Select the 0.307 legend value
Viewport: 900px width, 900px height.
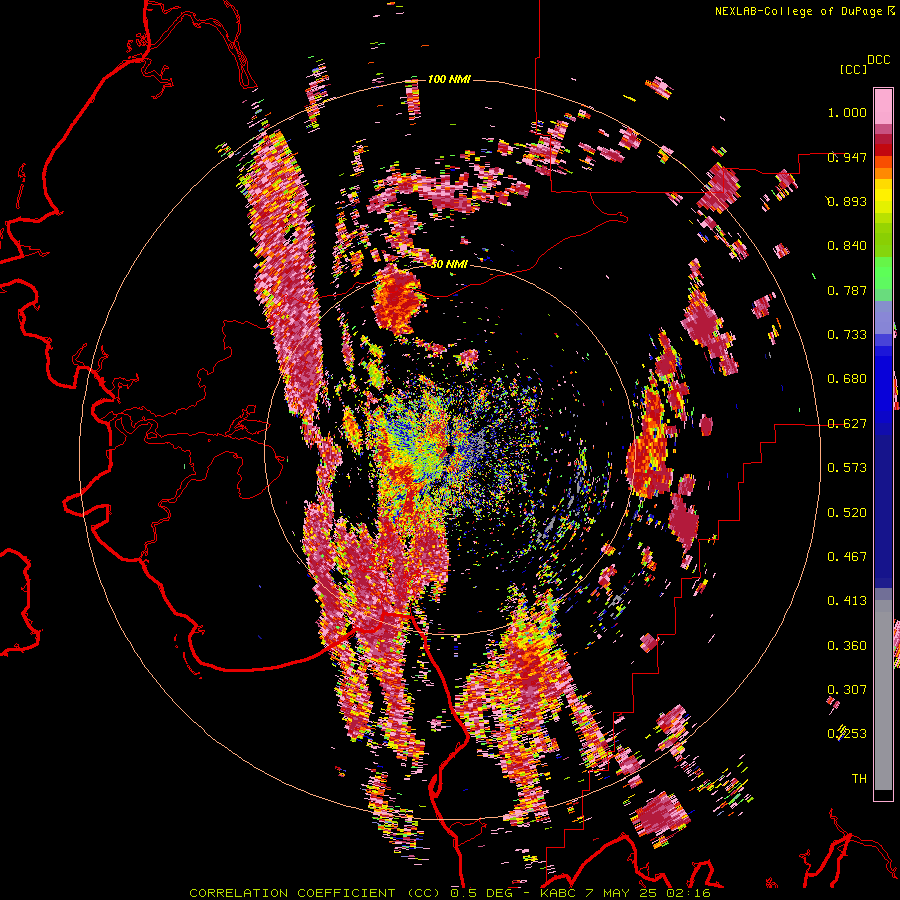(847, 690)
